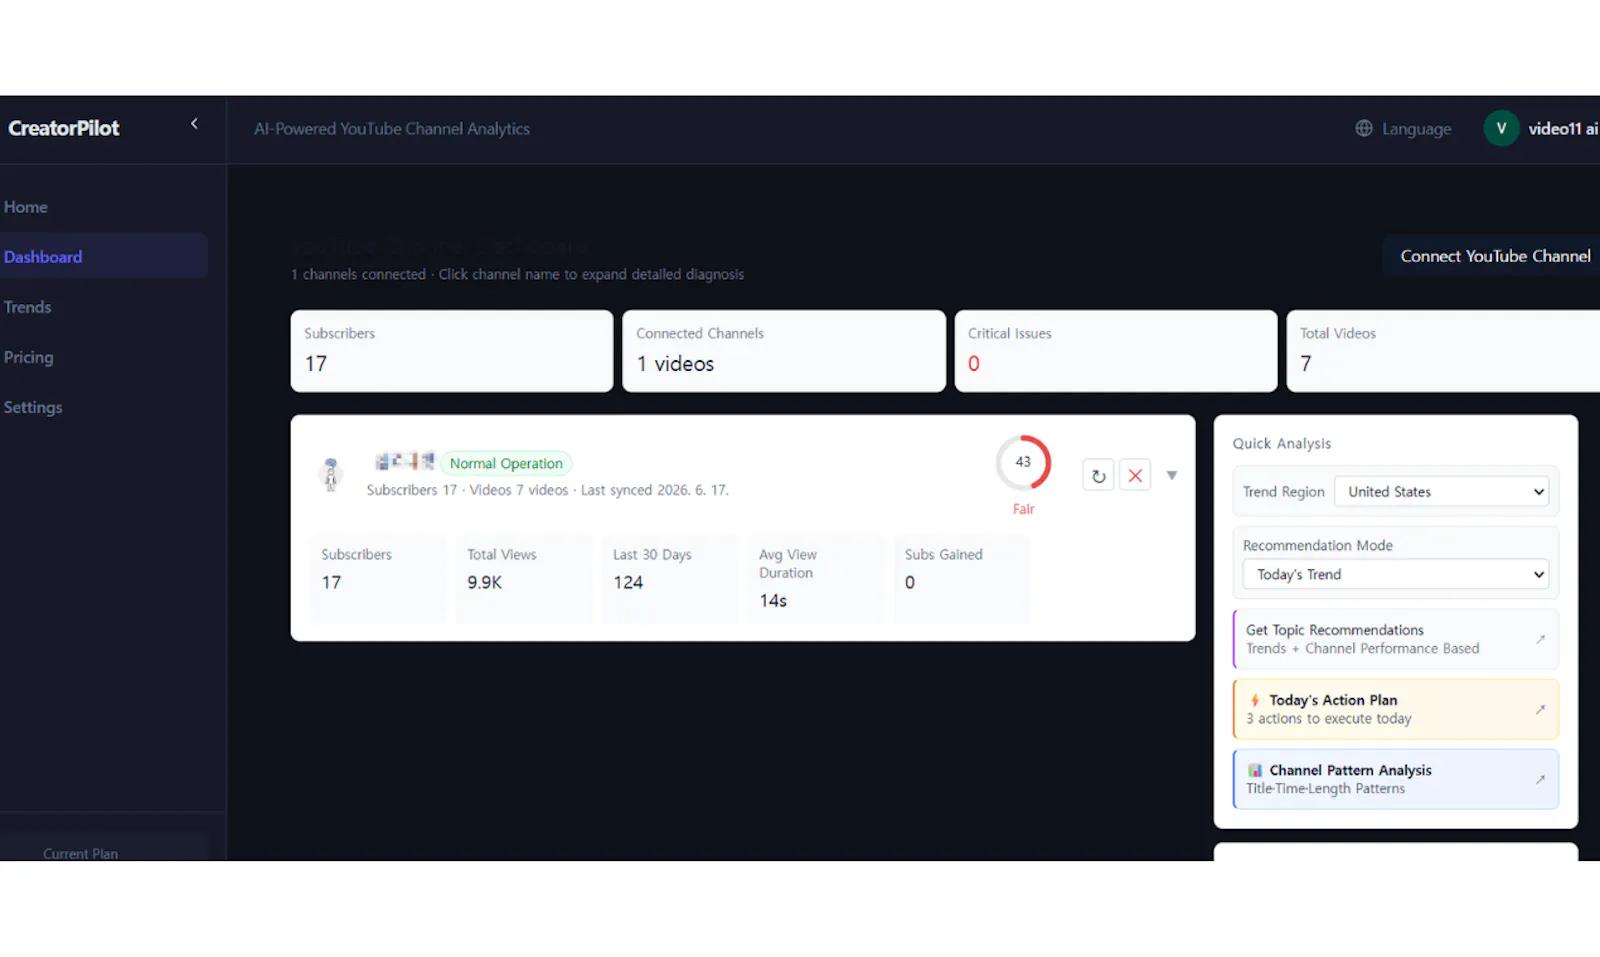This screenshot has width=1600, height=957.
Task: Click the chart icon for Pattern Analysis
Action: pos(1255,770)
